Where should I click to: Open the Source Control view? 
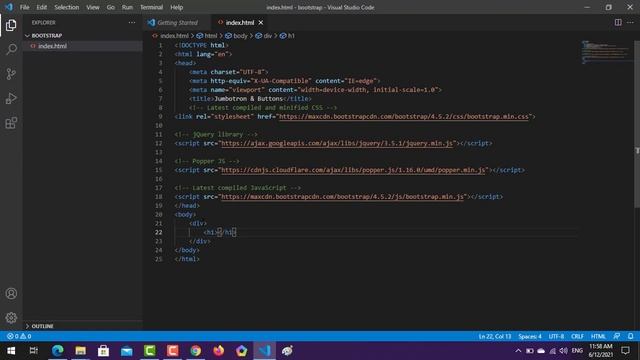[11, 74]
